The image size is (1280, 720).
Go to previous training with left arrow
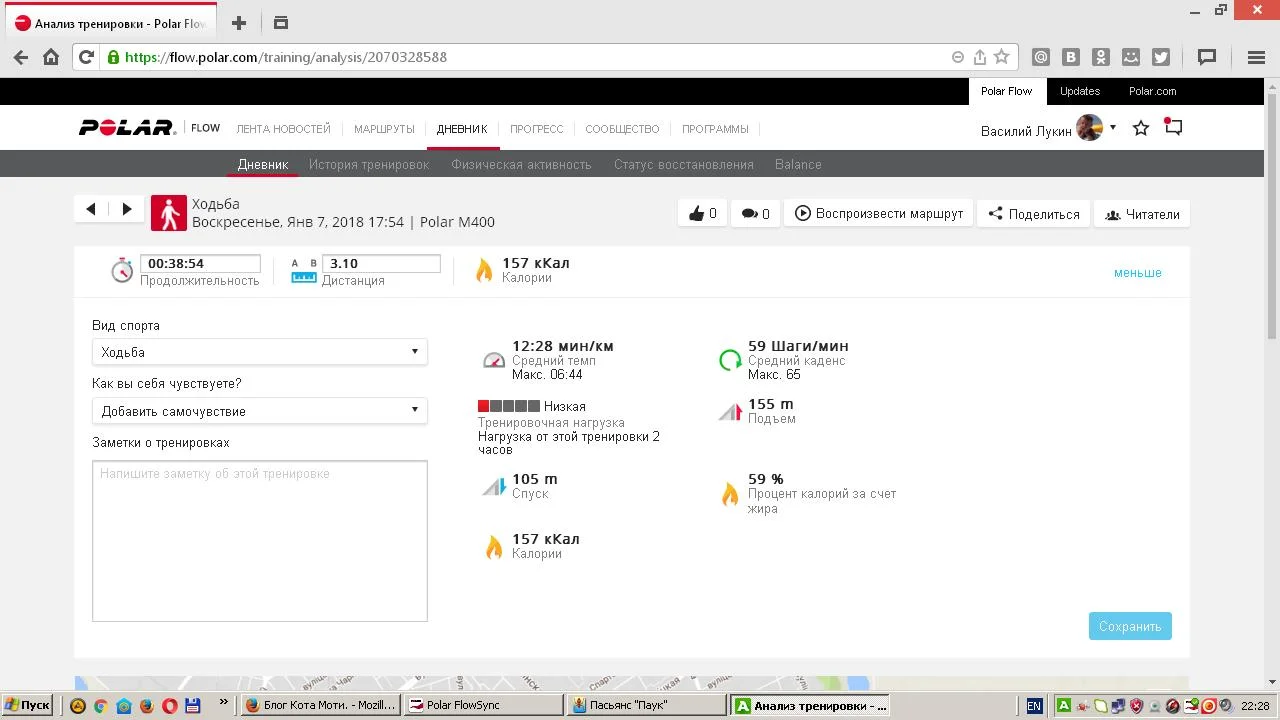[x=91, y=209]
